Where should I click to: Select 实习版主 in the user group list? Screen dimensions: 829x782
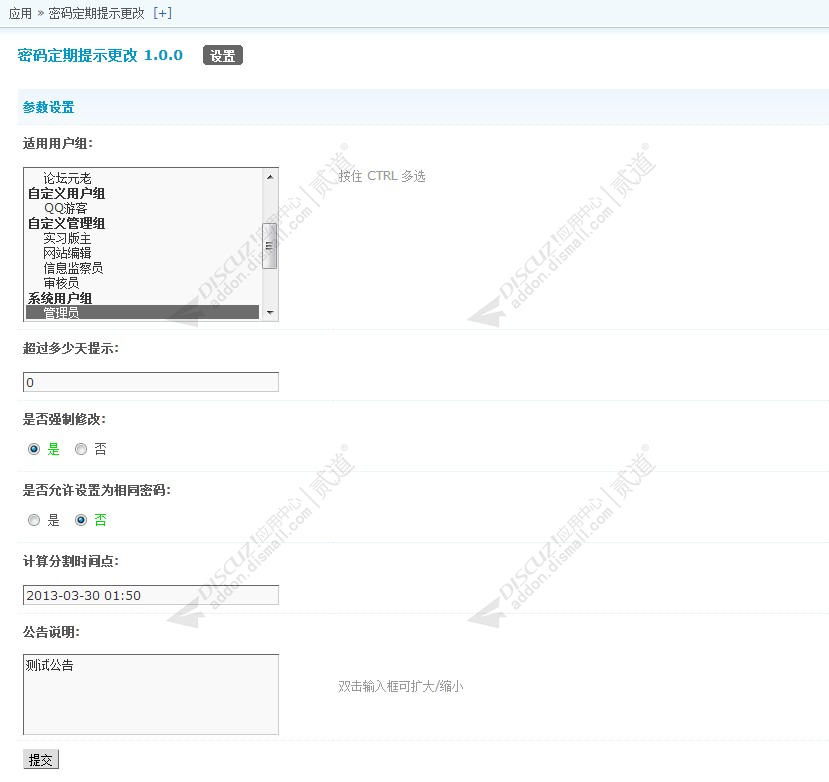point(67,238)
